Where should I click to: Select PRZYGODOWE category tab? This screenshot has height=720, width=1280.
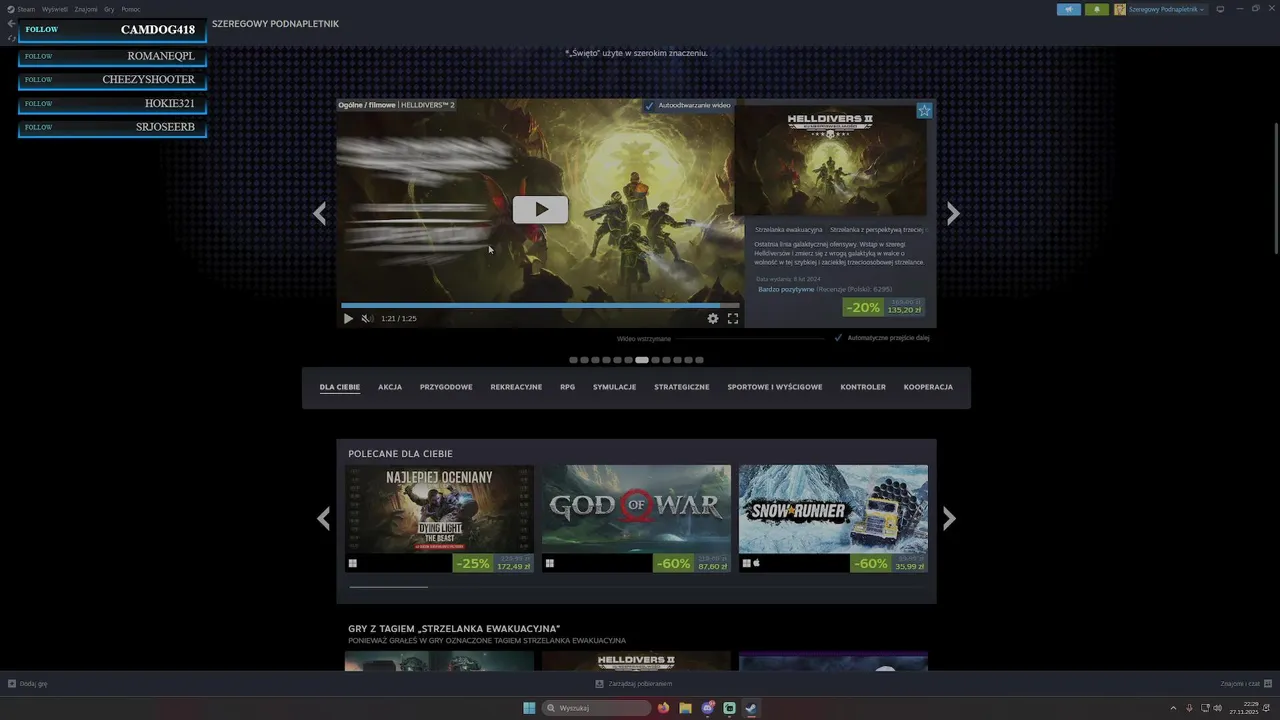click(x=446, y=387)
